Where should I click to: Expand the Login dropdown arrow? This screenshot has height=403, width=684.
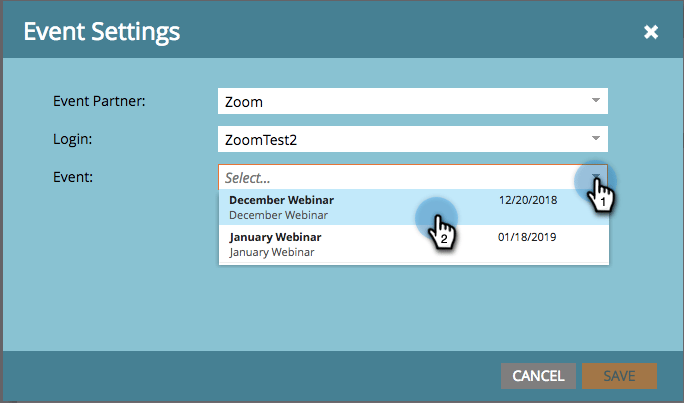tap(596, 139)
